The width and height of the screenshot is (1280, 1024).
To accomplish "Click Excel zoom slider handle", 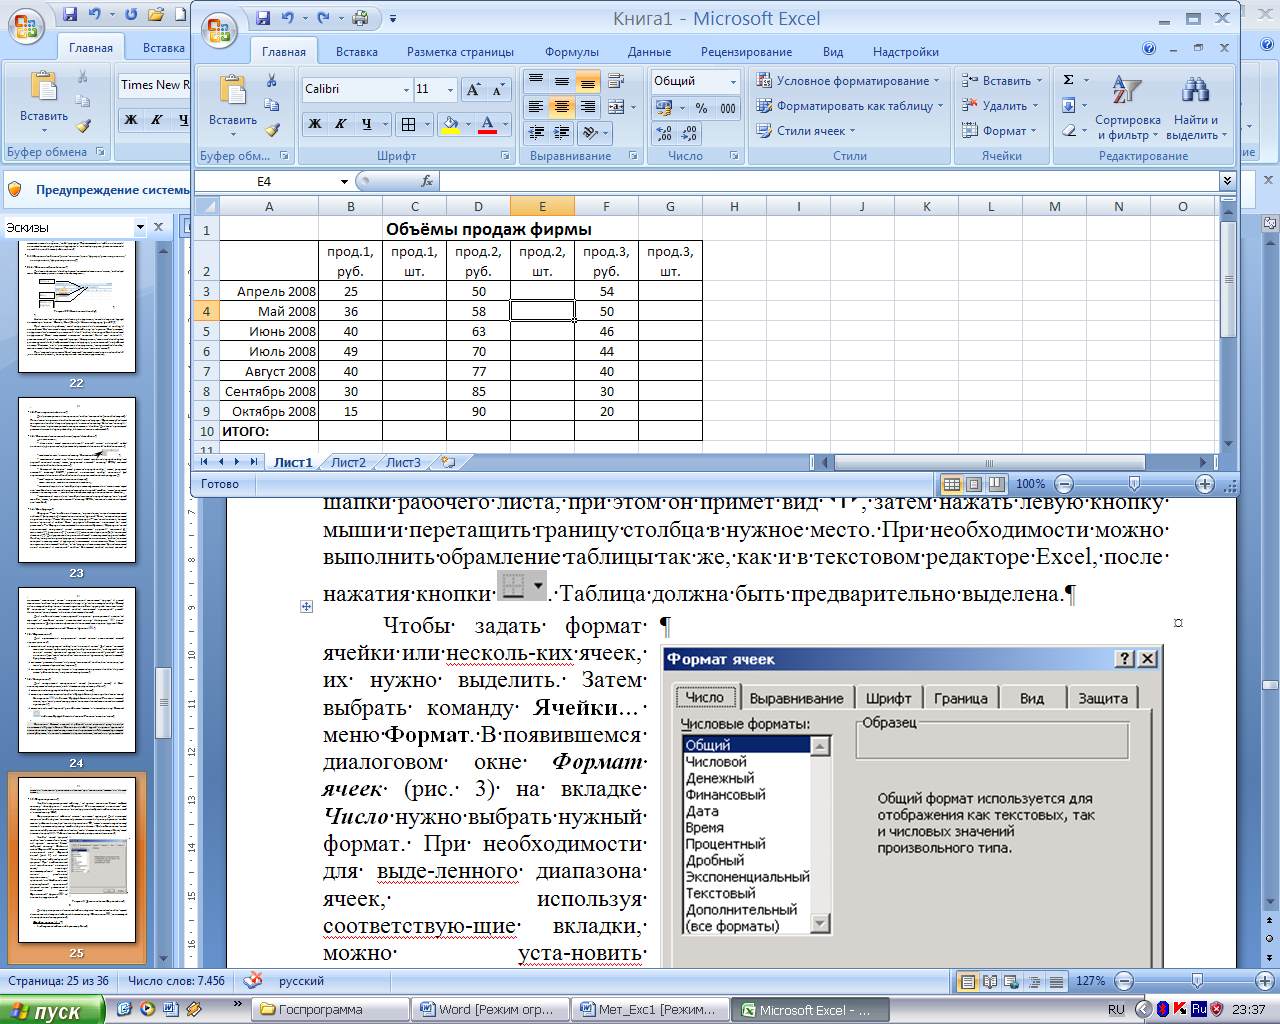I will click(x=1134, y=484).
